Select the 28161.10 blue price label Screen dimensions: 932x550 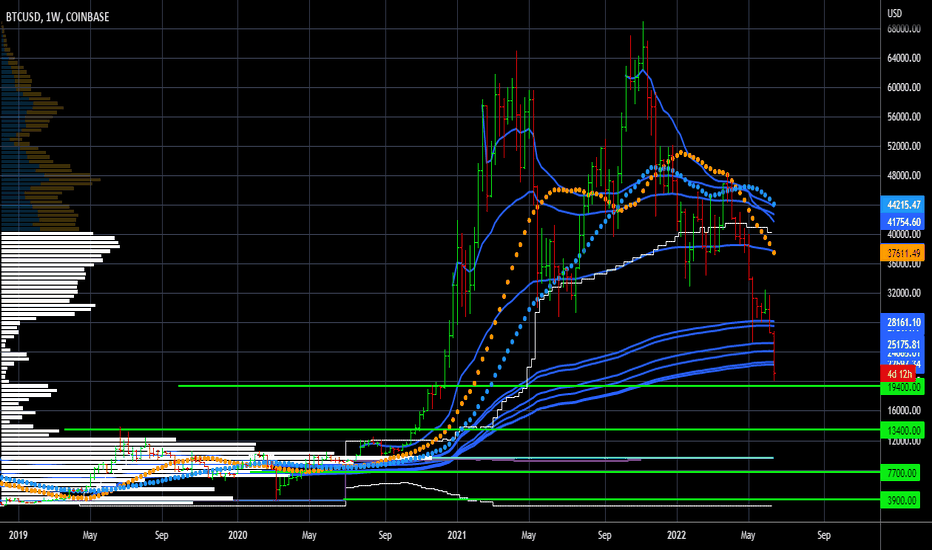pyautogui.click(x=903, y=322)
